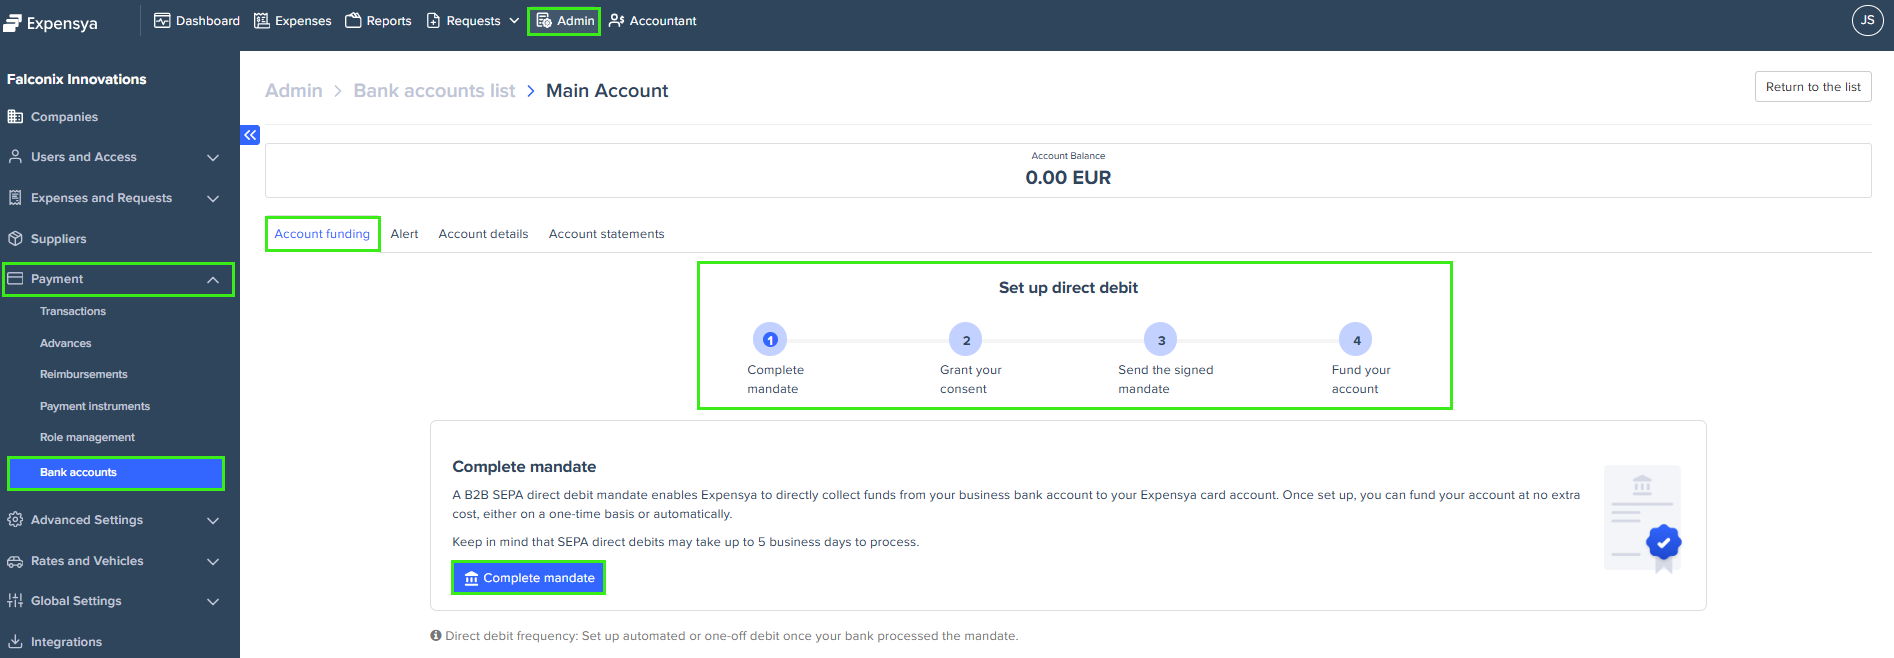Select step 4 Fund your account circle
Screen dimensions: 1894x658
1356,340
